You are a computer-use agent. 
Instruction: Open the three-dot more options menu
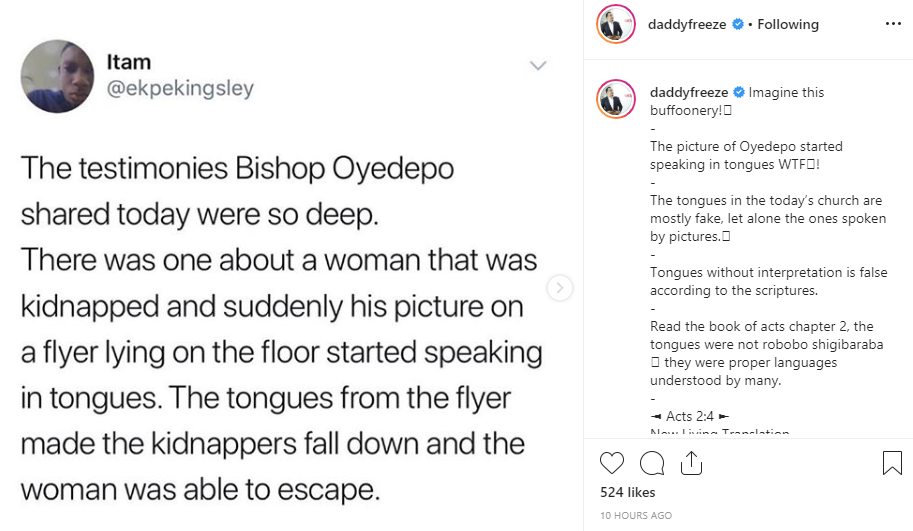pyautogui.click(x=893, y=24)
